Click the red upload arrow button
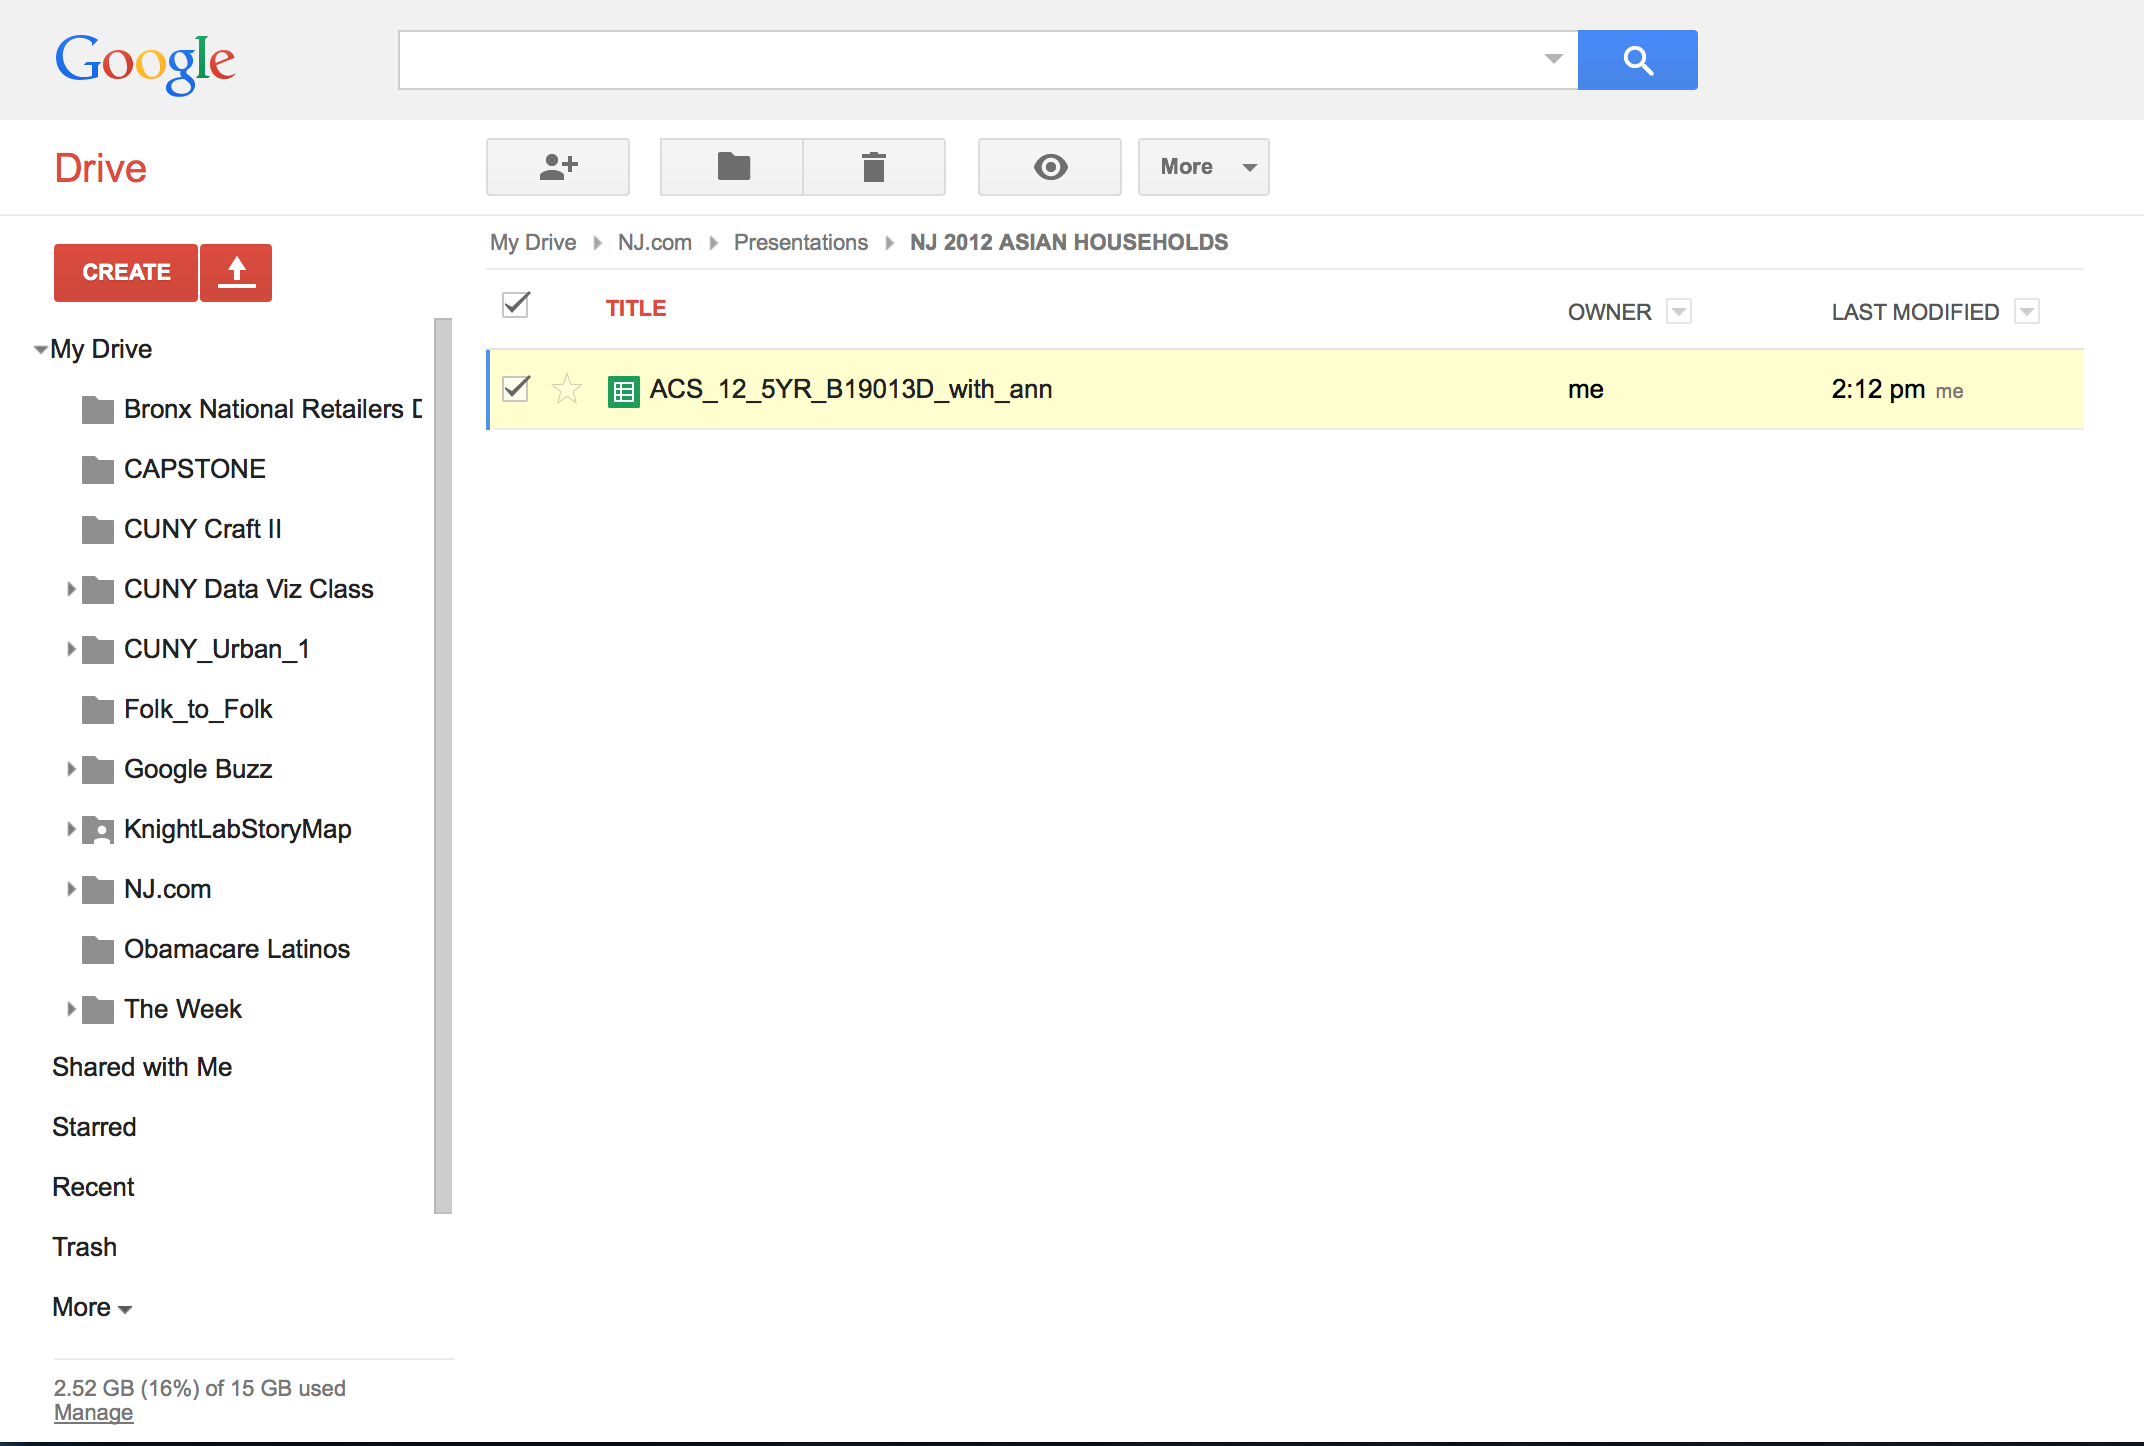 click(x=236, y=272)
